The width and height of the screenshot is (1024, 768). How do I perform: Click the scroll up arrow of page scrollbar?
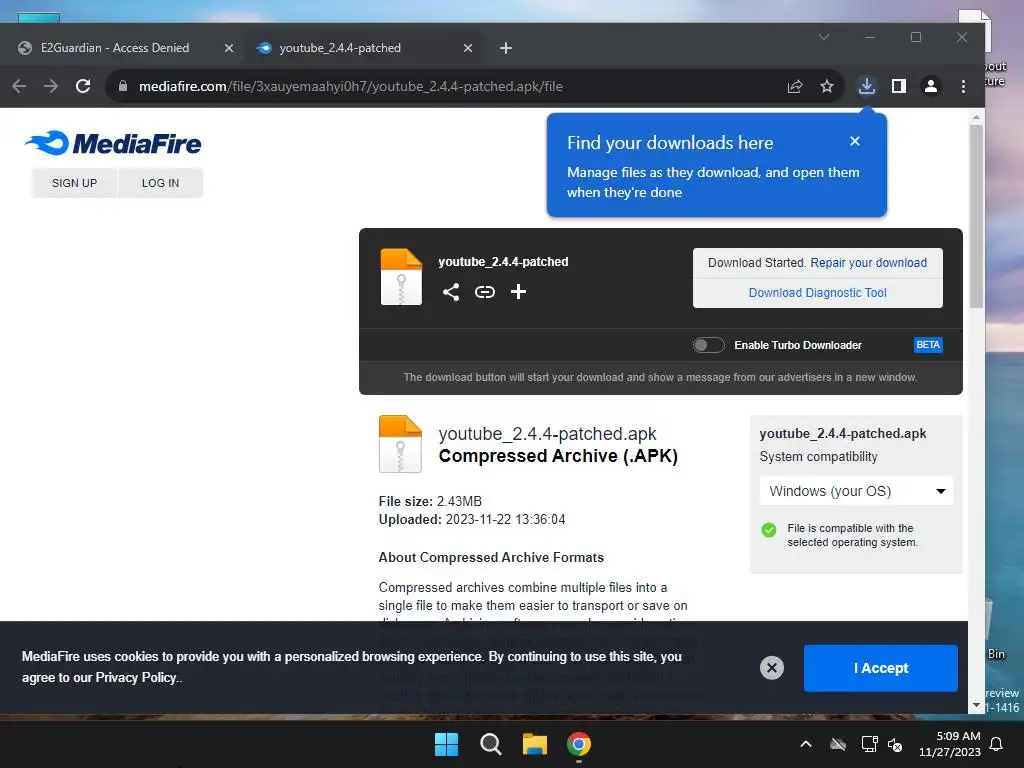(x=976, y=118)
